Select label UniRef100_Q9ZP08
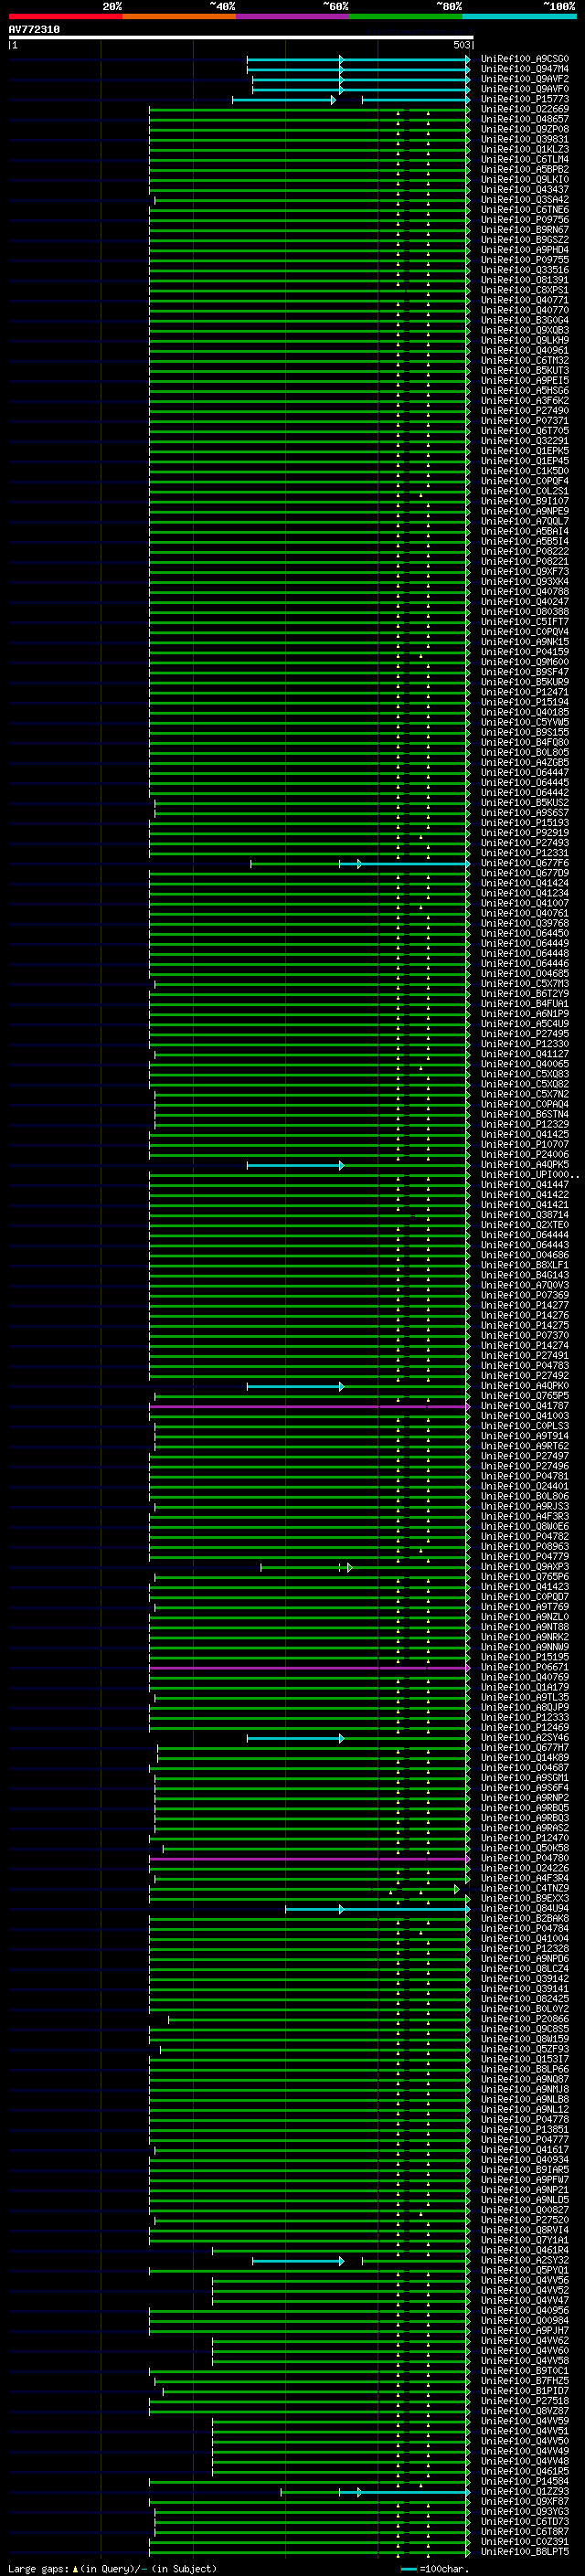The width and height of the screenshot is (585, 2576). (x=525, y=129)
